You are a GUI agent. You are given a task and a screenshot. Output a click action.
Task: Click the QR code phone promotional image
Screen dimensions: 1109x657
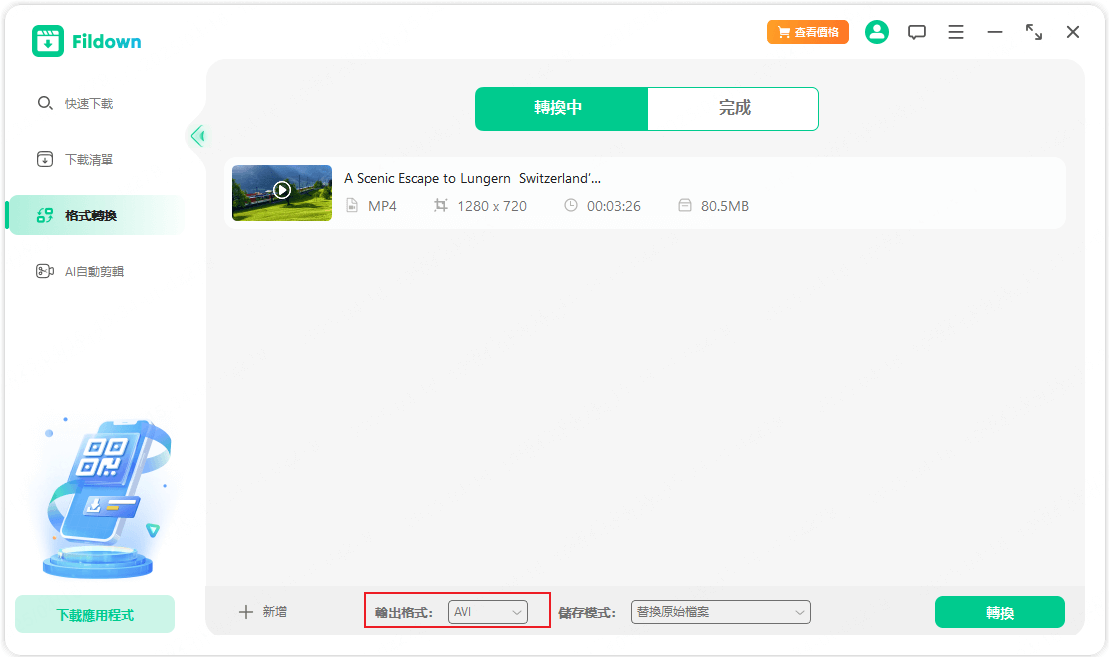click(x=98, y=497)
